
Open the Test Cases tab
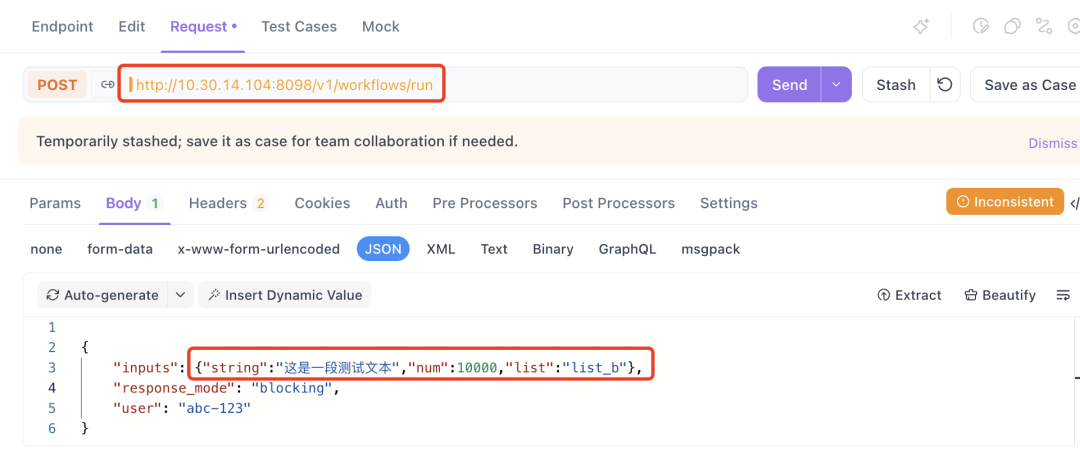click(x=299, y=27)
